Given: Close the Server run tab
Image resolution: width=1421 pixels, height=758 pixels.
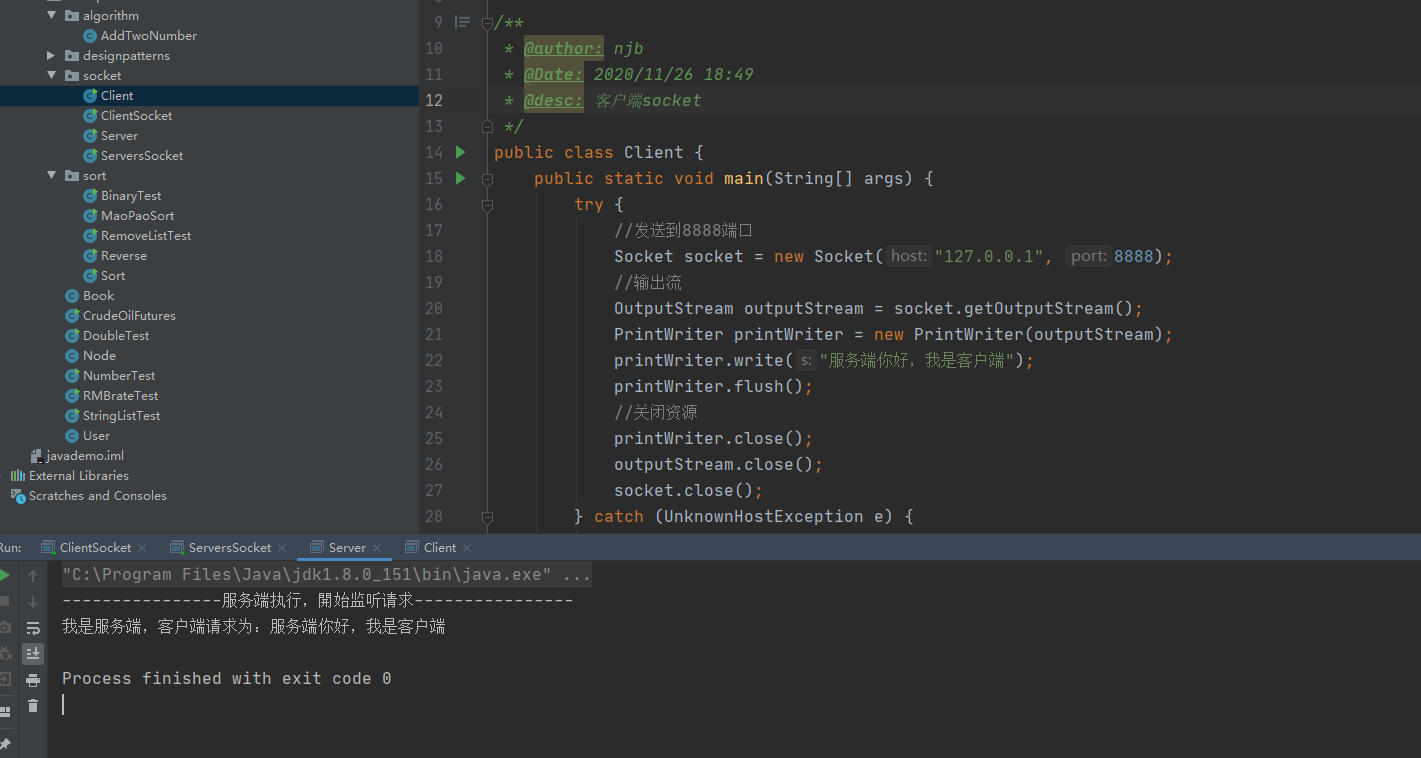Looking at the screenshot, I should pyautogui.click(x=377, y=548).
